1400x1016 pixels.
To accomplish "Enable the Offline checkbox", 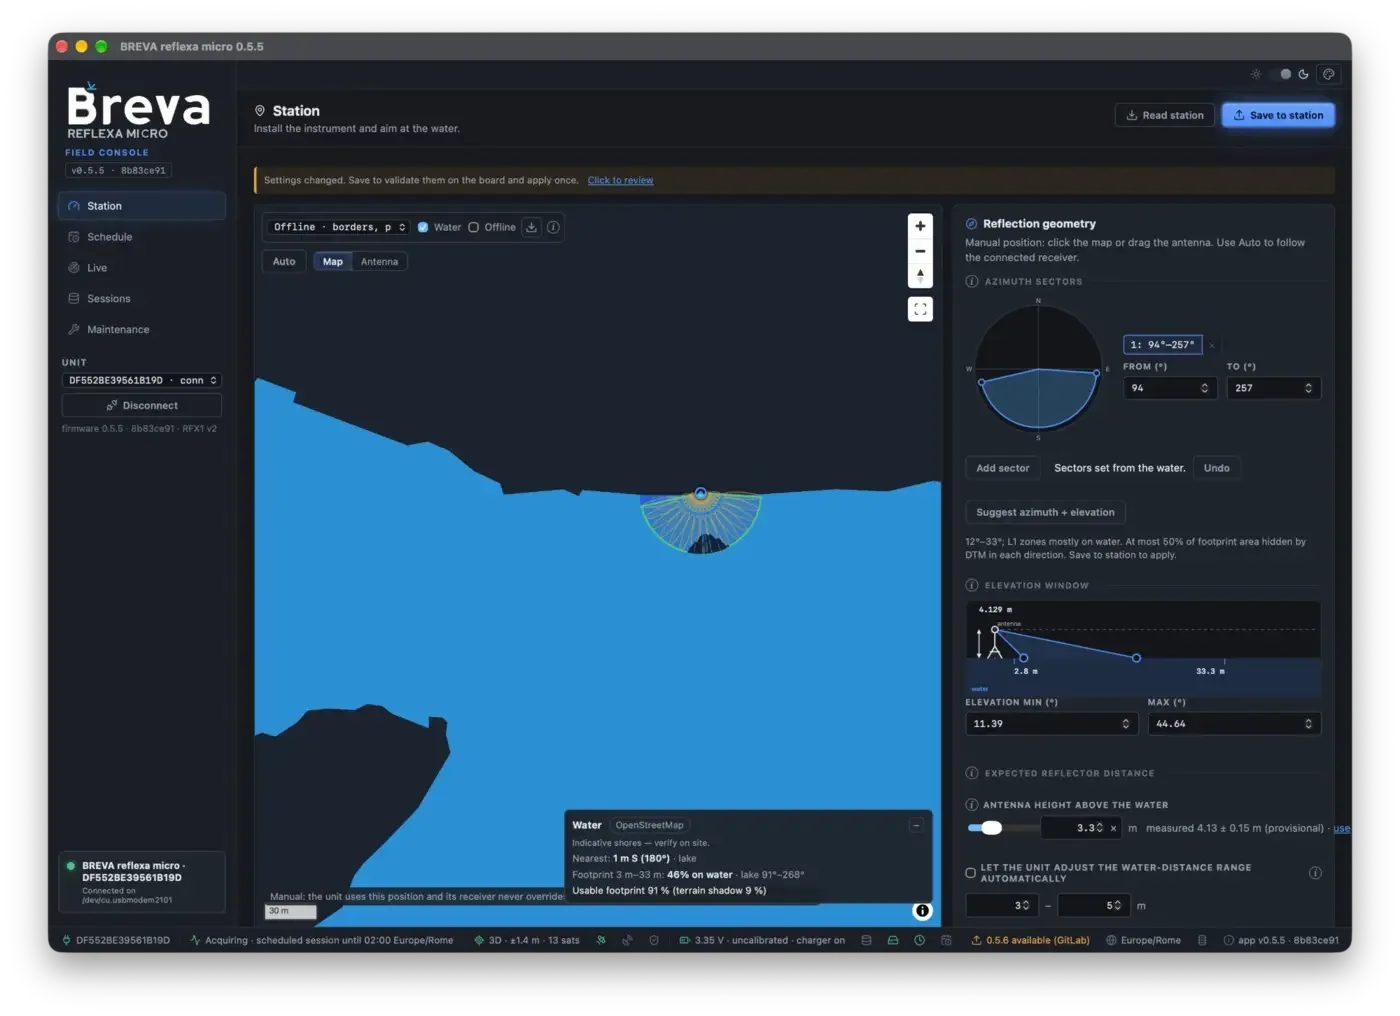I will (474, 227).
